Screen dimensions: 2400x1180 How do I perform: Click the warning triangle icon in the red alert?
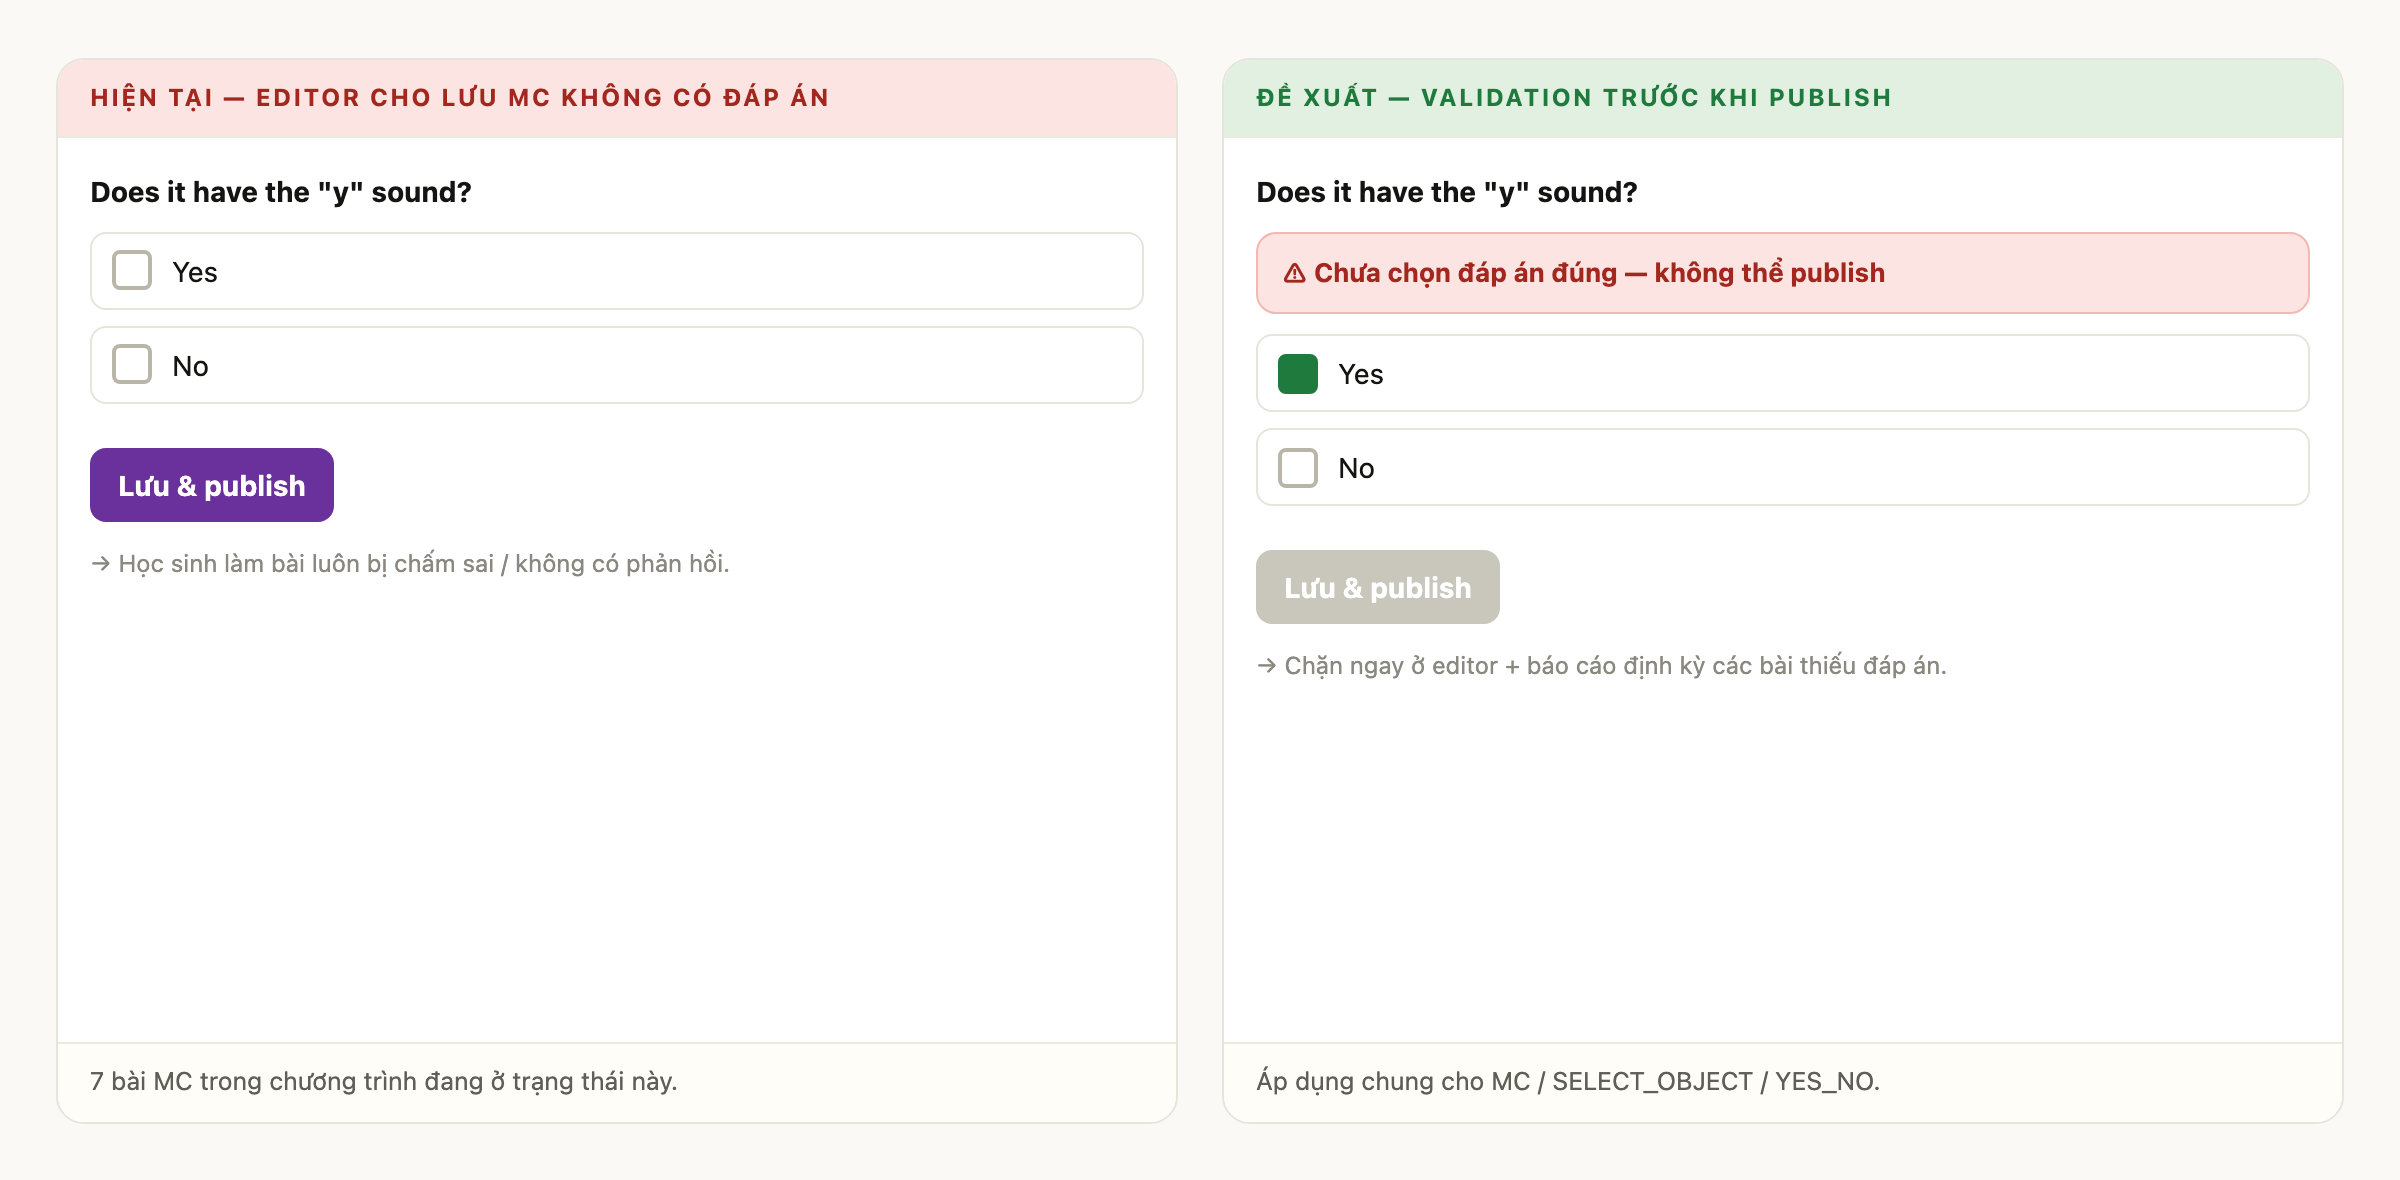point(1295,273)
